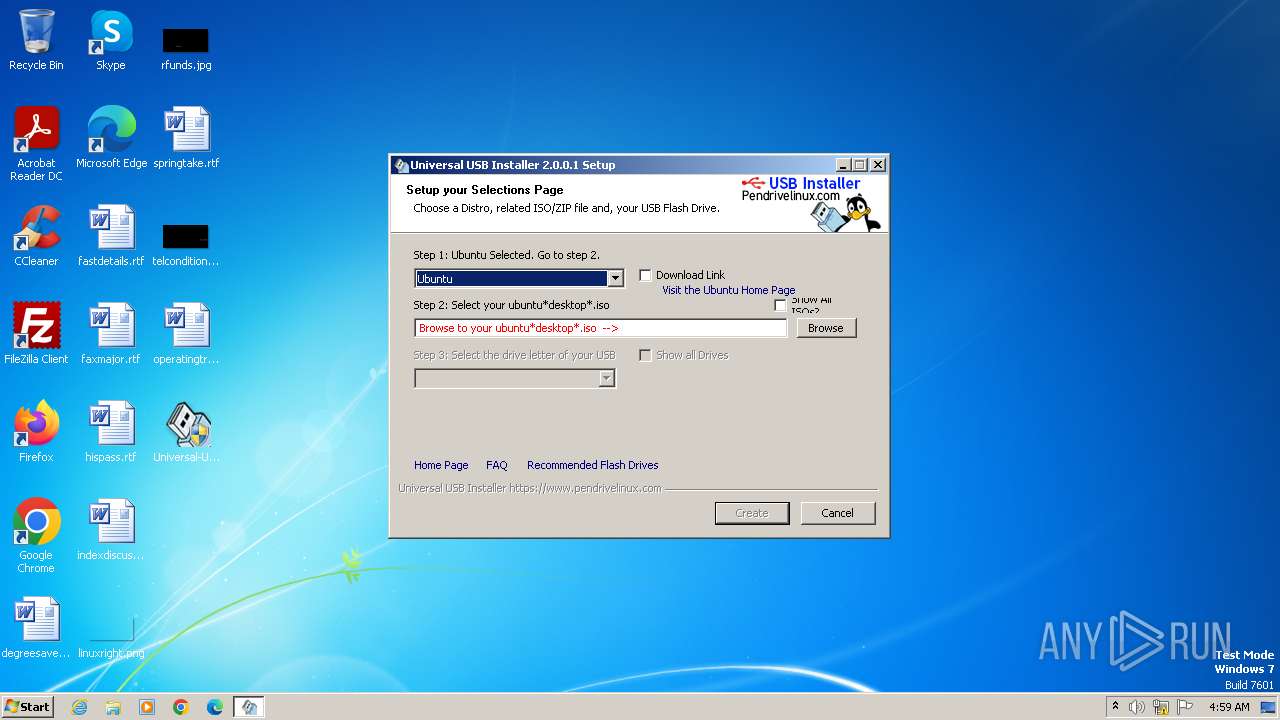This screenshot has width=1280, height=720.
Task: Open Google Chrome desktop shortcut
Action: (36, 536)
